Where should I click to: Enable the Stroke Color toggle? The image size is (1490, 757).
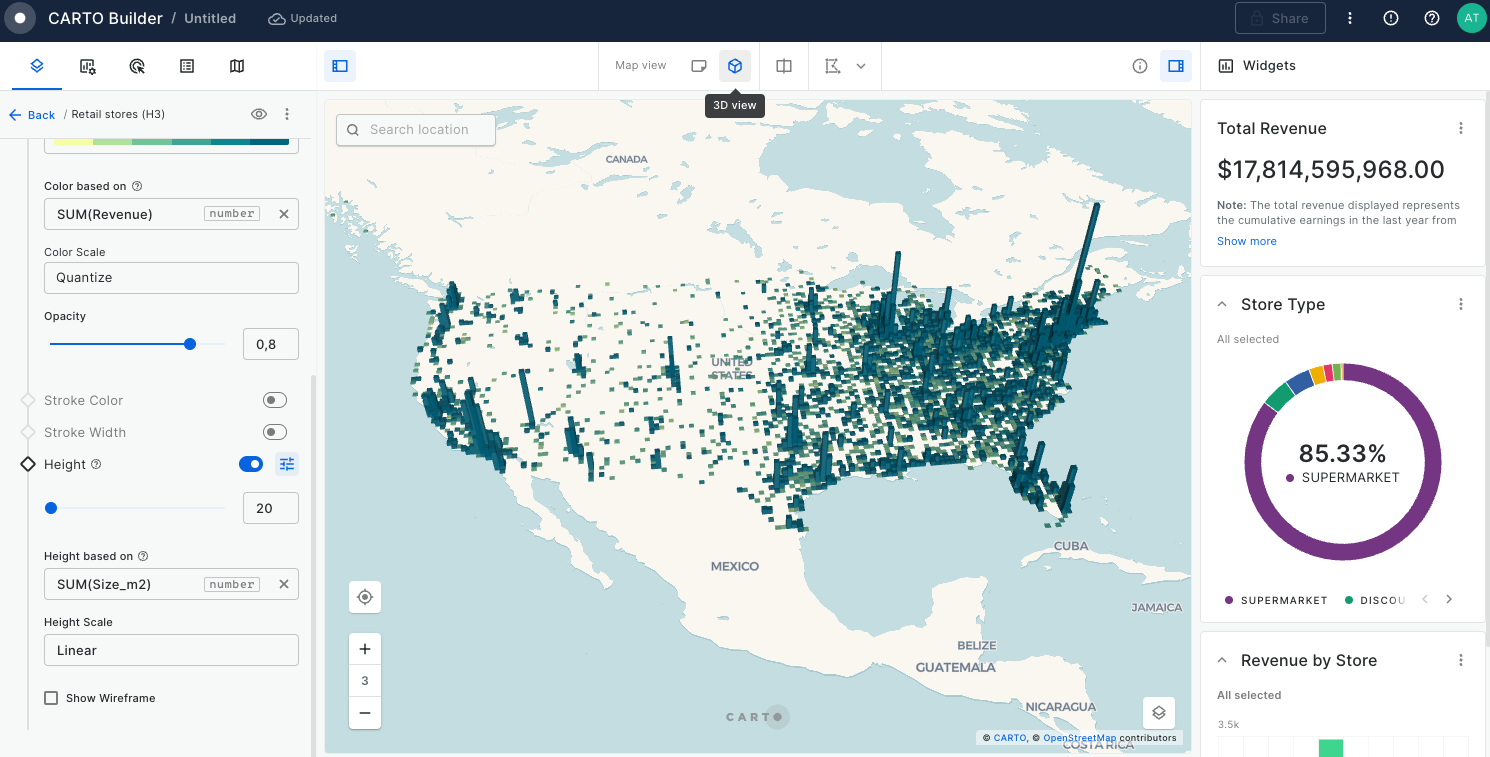(274, 400)
